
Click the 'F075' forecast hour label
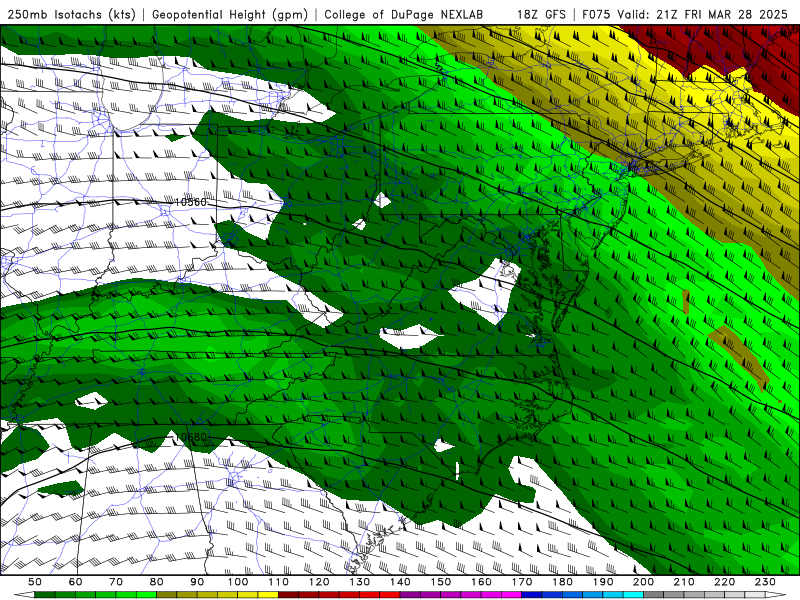pos(596,14)
